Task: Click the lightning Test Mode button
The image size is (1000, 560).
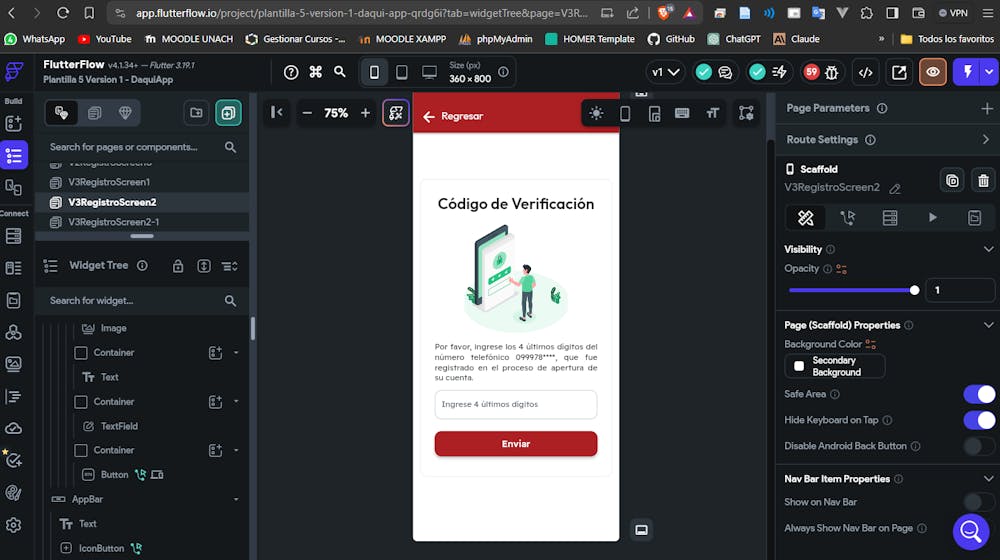Action: 967,72
